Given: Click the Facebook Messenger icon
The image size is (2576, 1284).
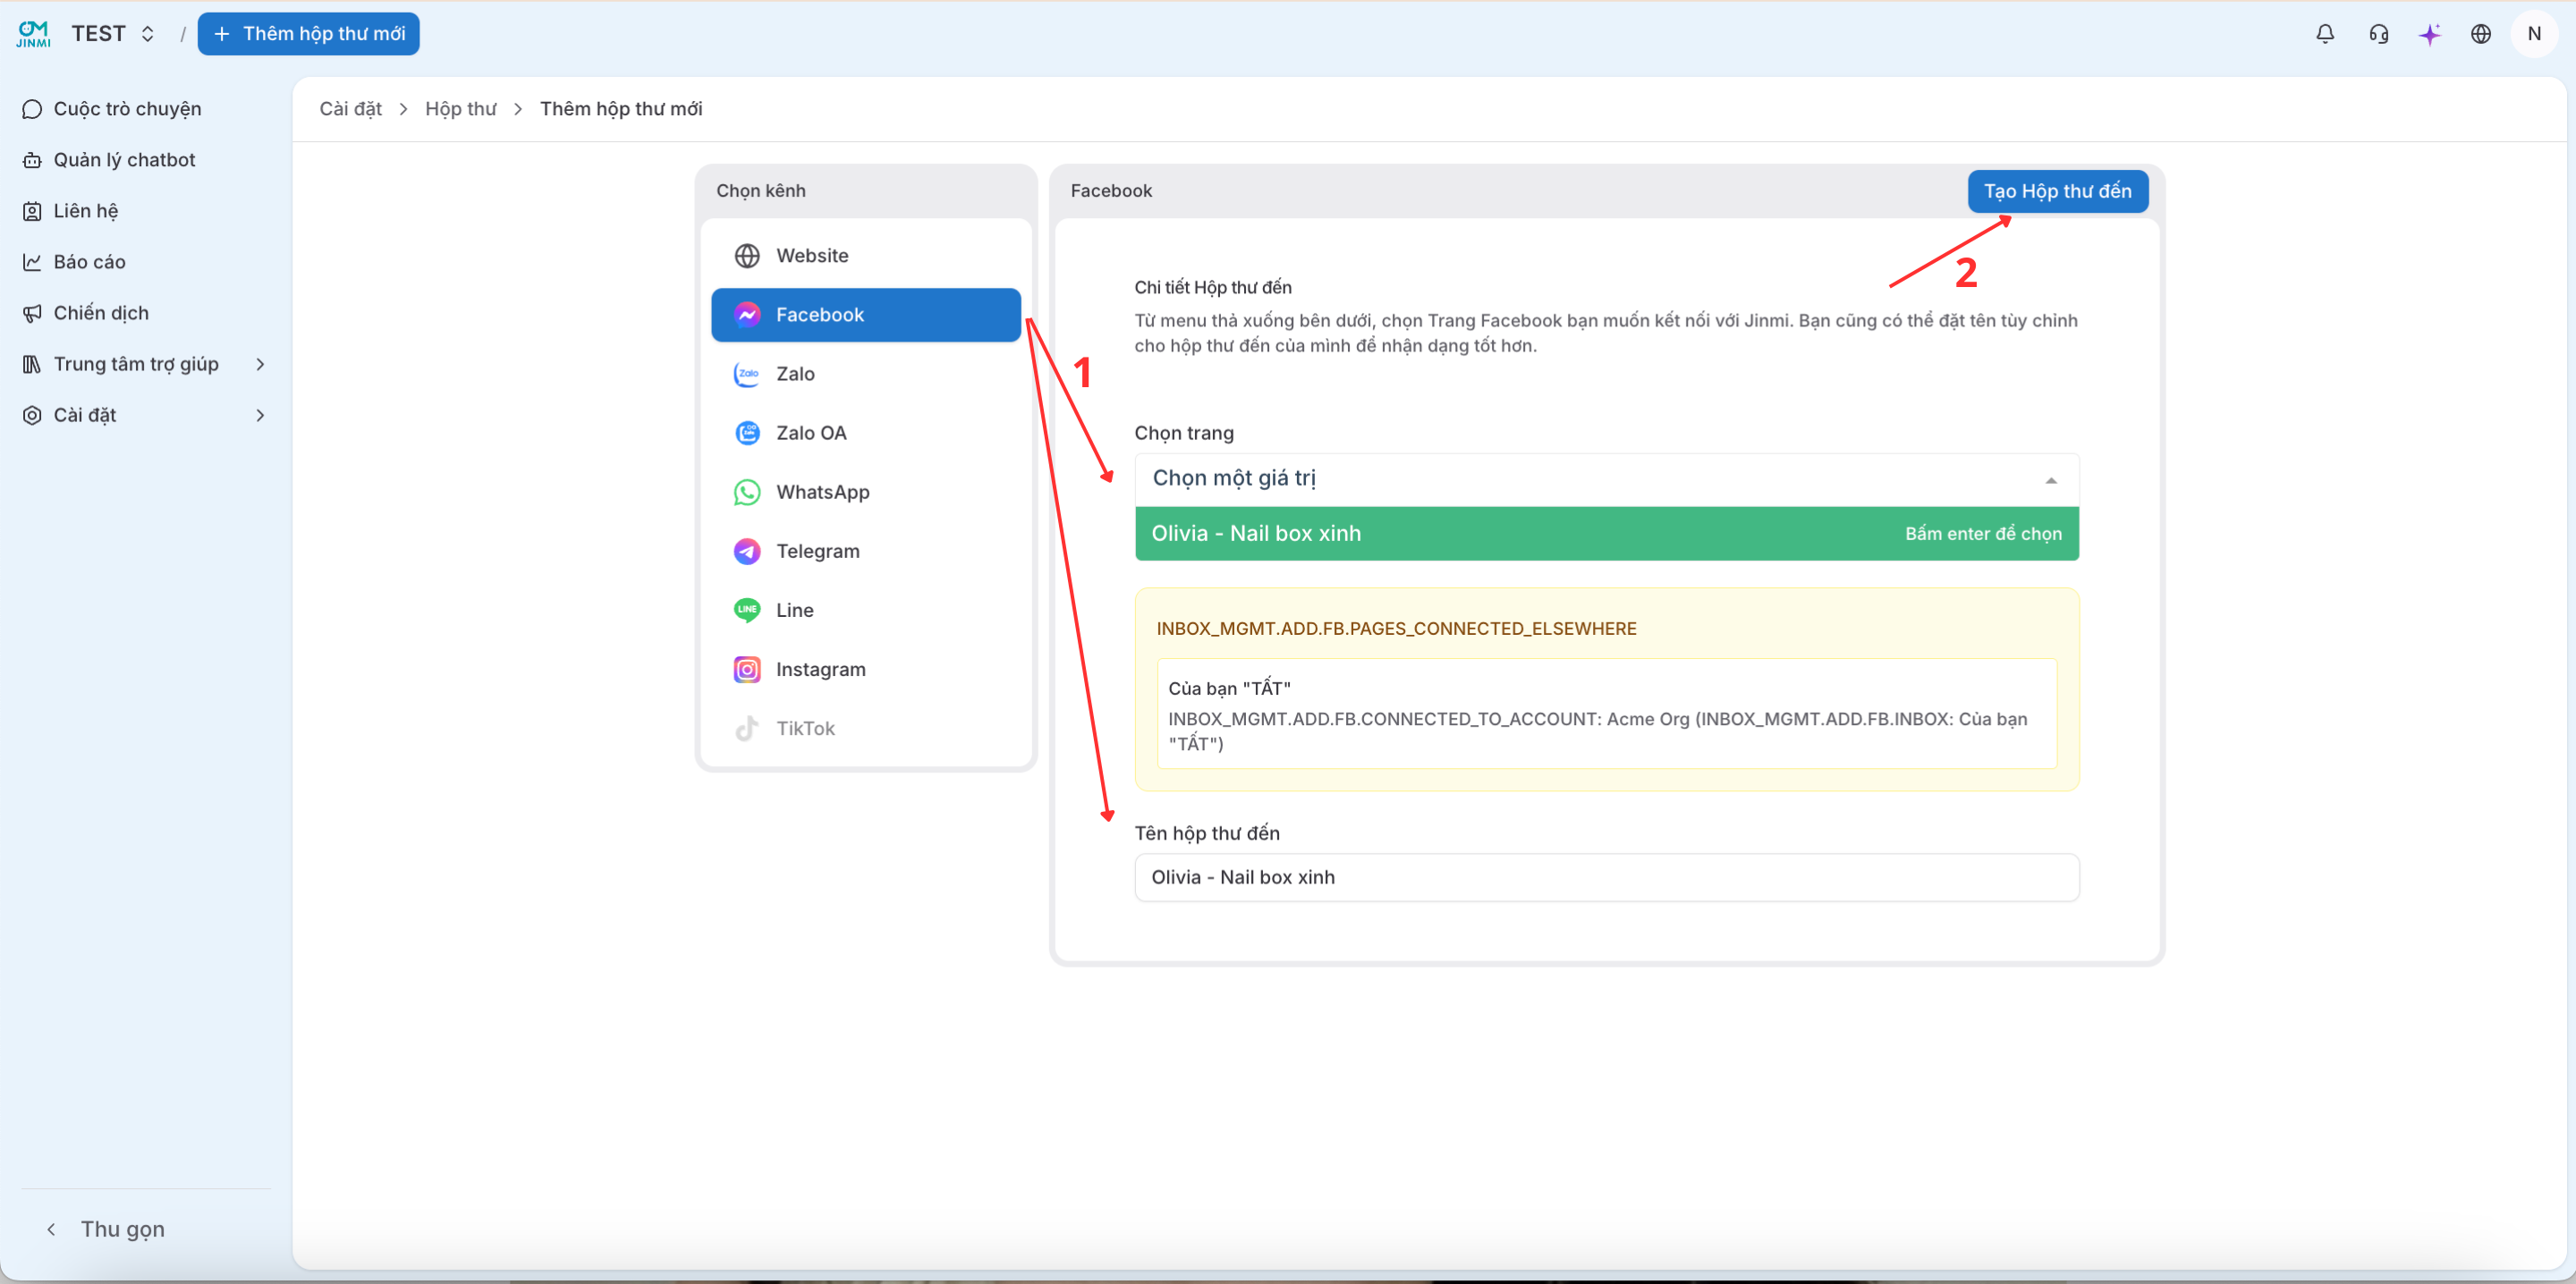Looking at the screenshot, I should [747, 315].
